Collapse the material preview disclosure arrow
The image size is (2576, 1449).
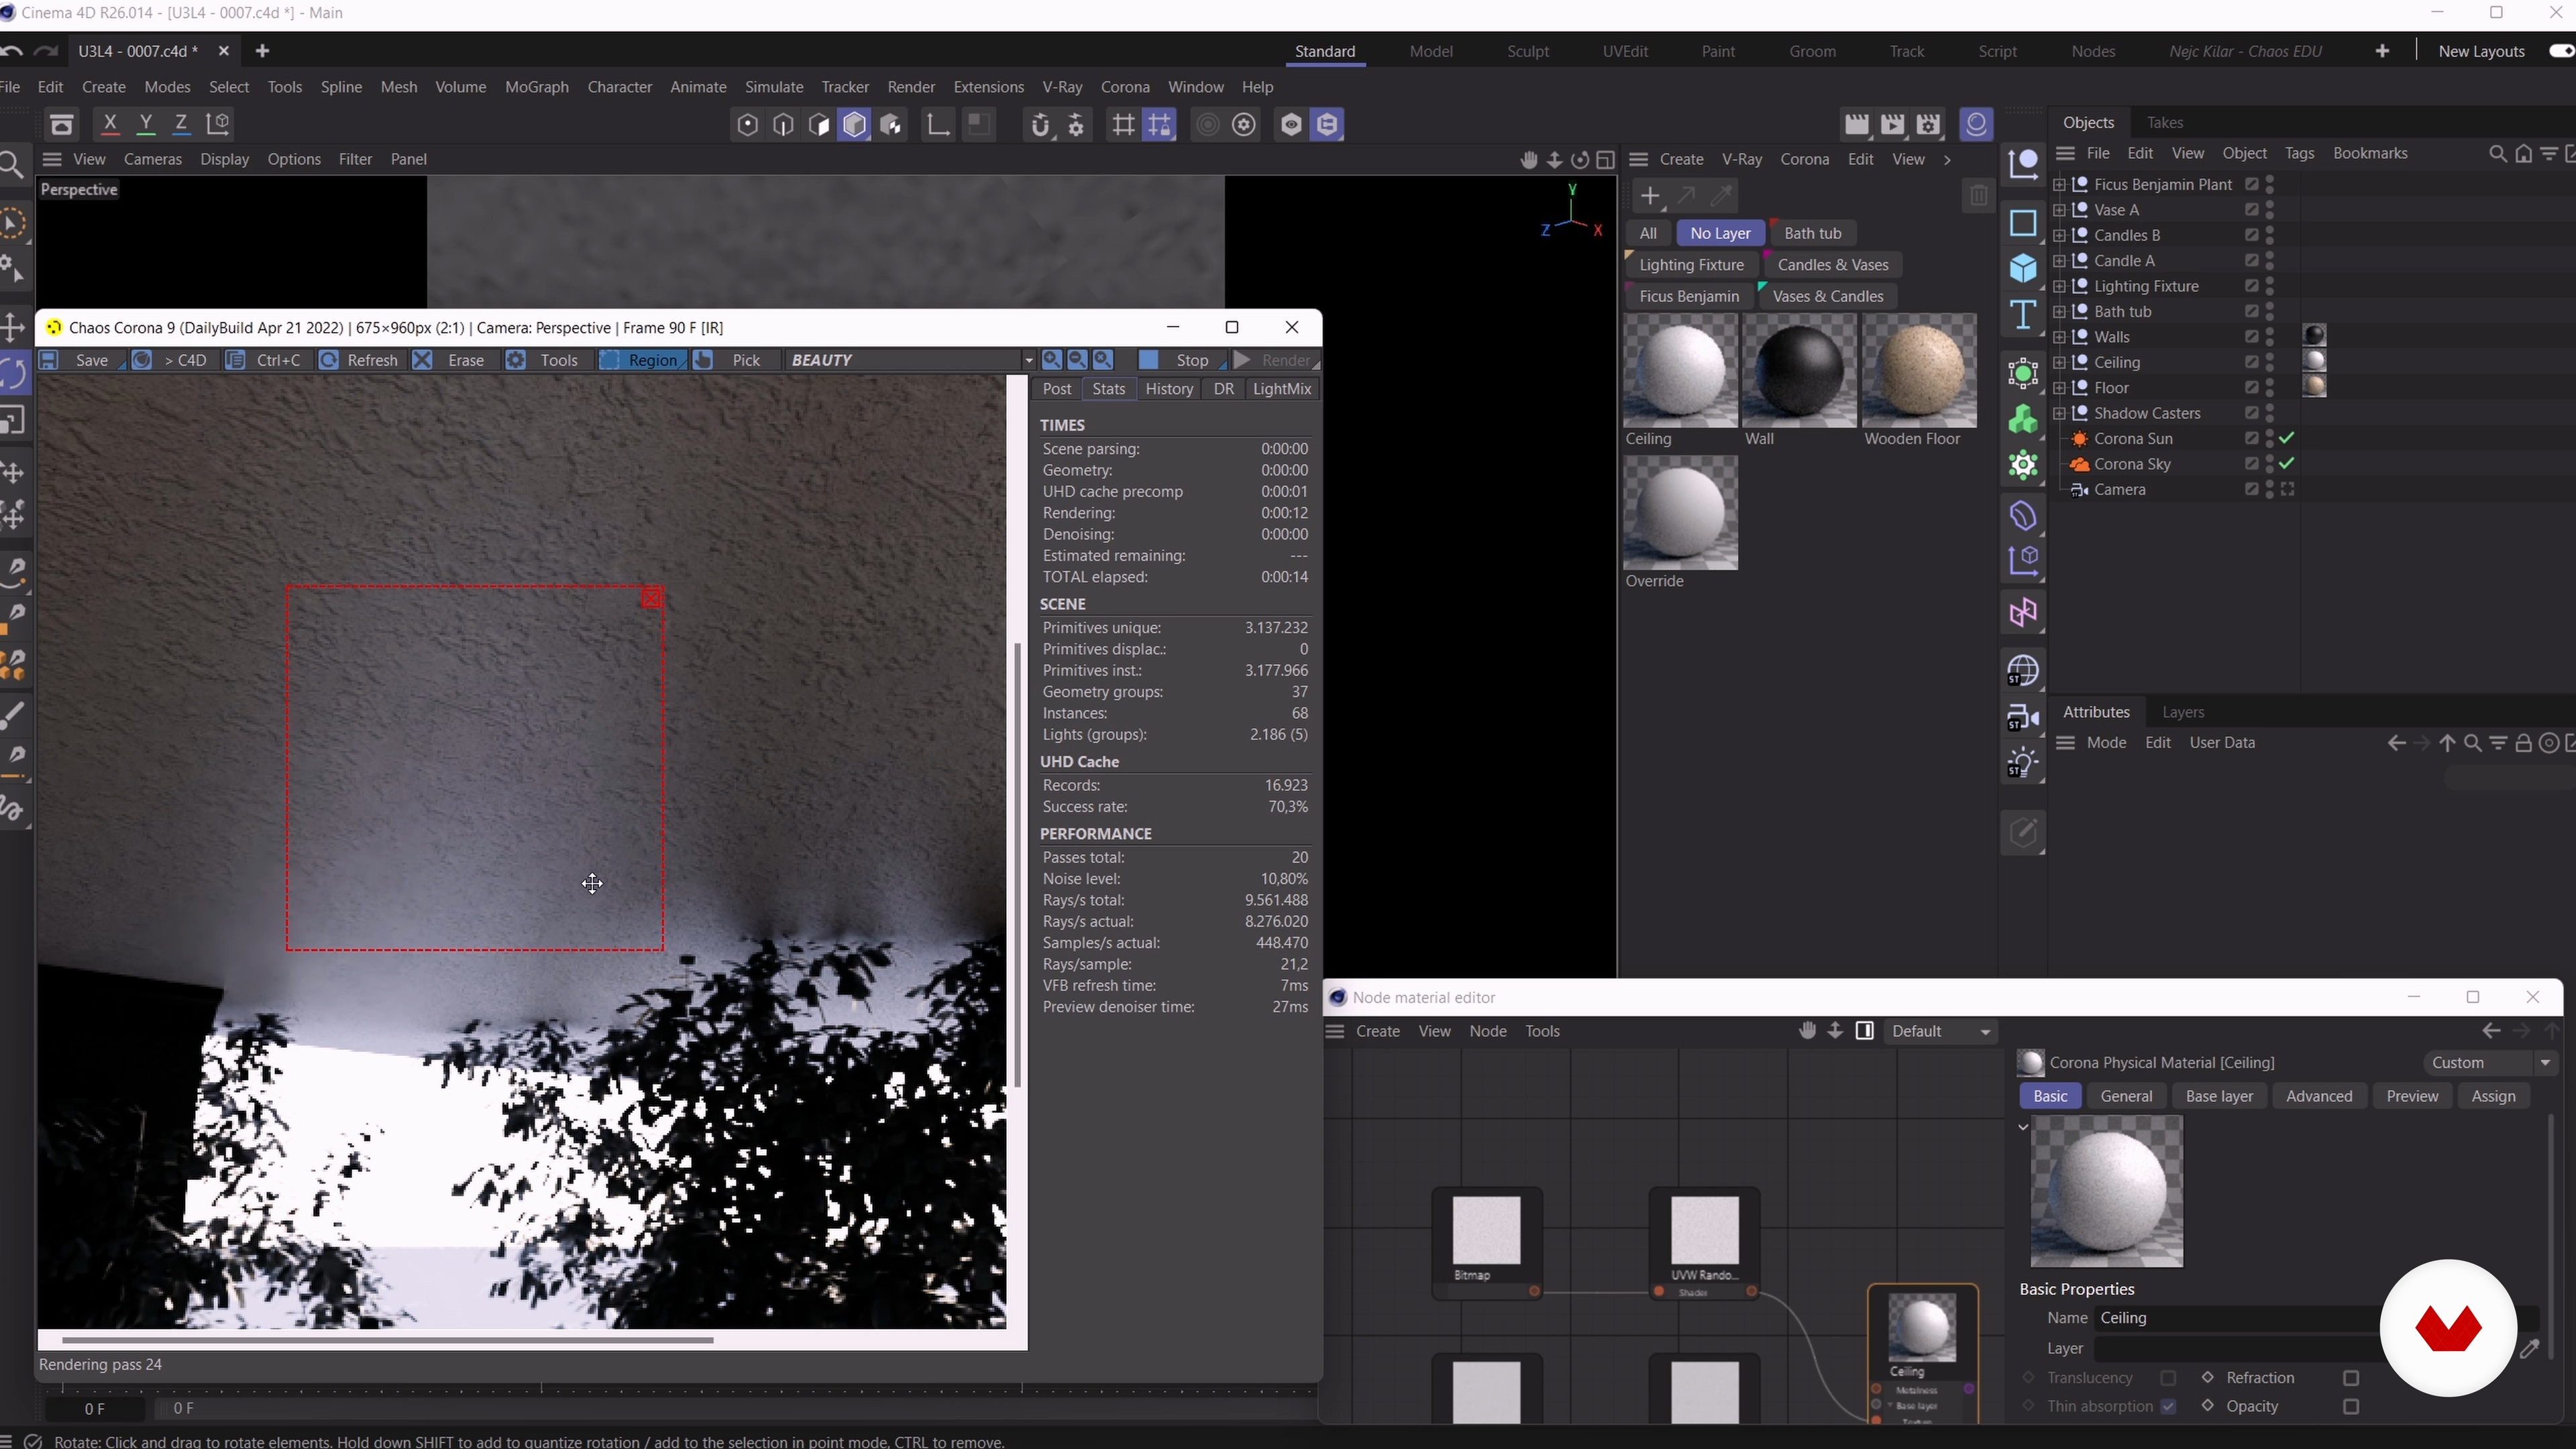click(x=2023, y=1127)
